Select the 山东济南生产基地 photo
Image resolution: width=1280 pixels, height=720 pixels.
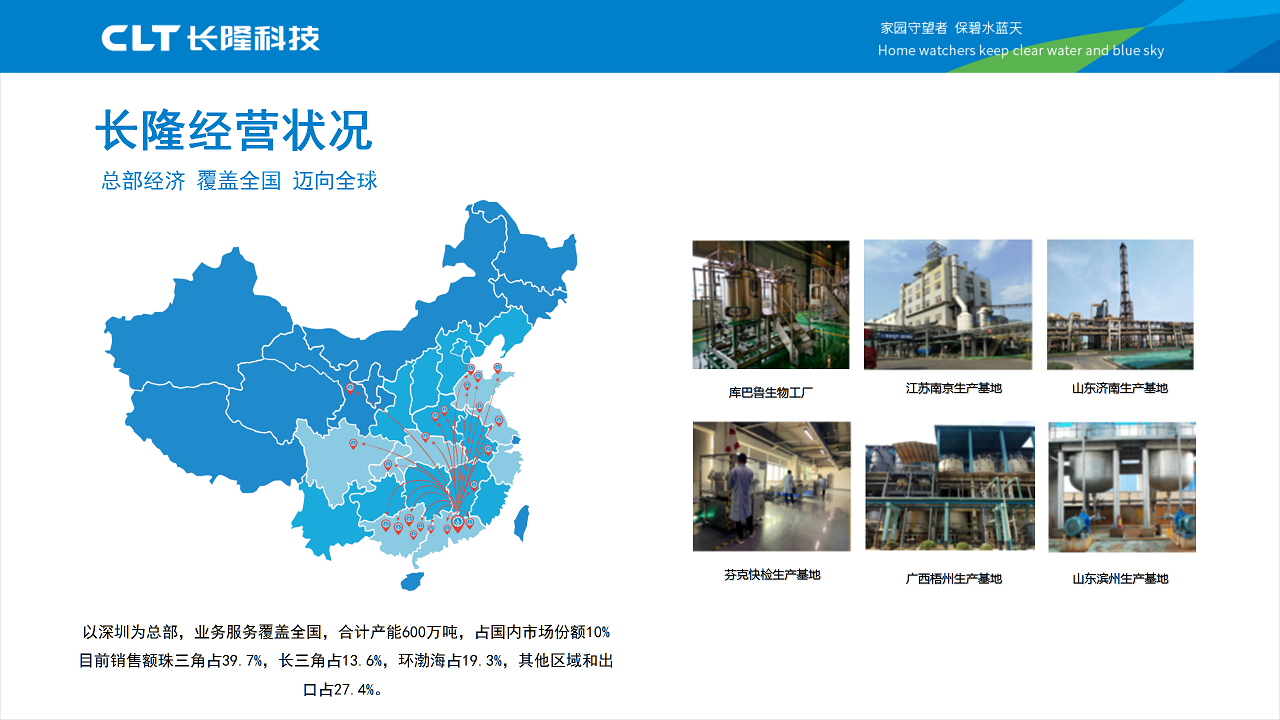pos(1120,304)
